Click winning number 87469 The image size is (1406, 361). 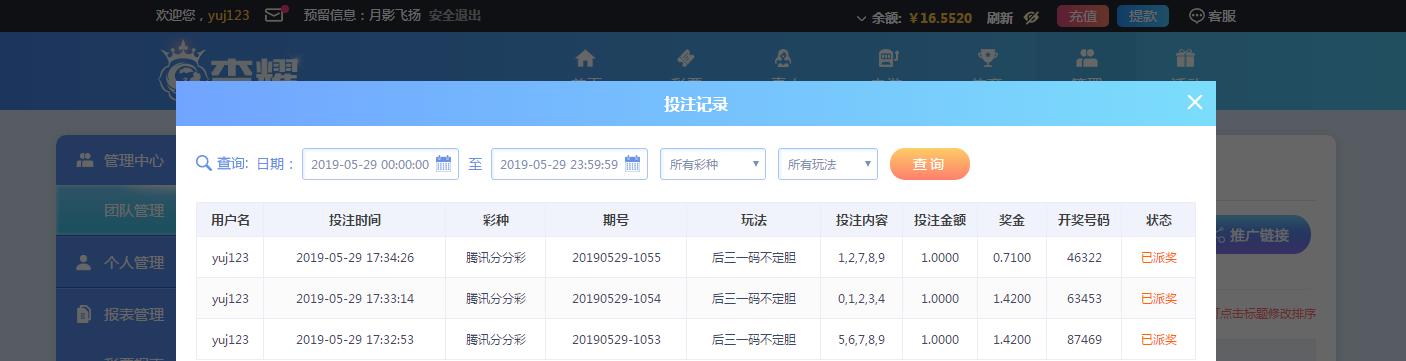[x=1084, y=340]
